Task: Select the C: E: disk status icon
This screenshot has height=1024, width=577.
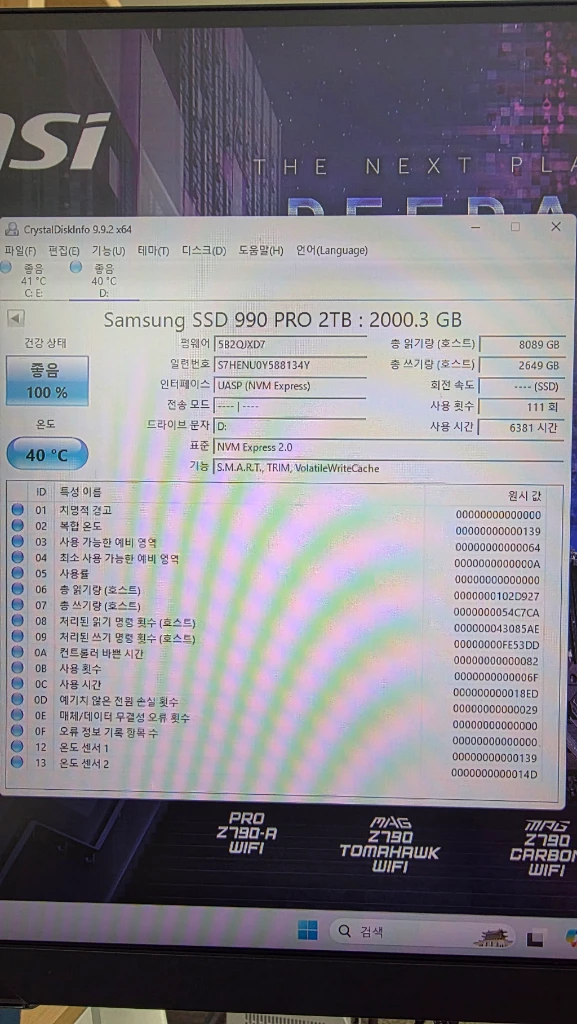Action: coord(6,266)
